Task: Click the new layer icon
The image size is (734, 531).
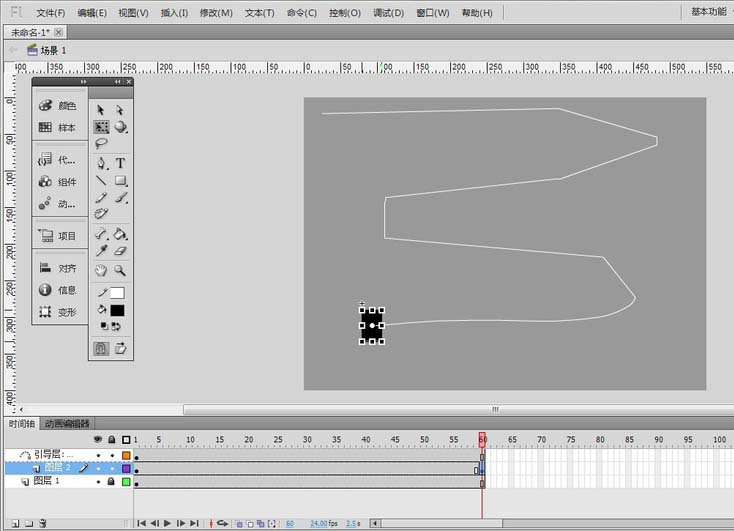Action: click(x=16, y=524)
